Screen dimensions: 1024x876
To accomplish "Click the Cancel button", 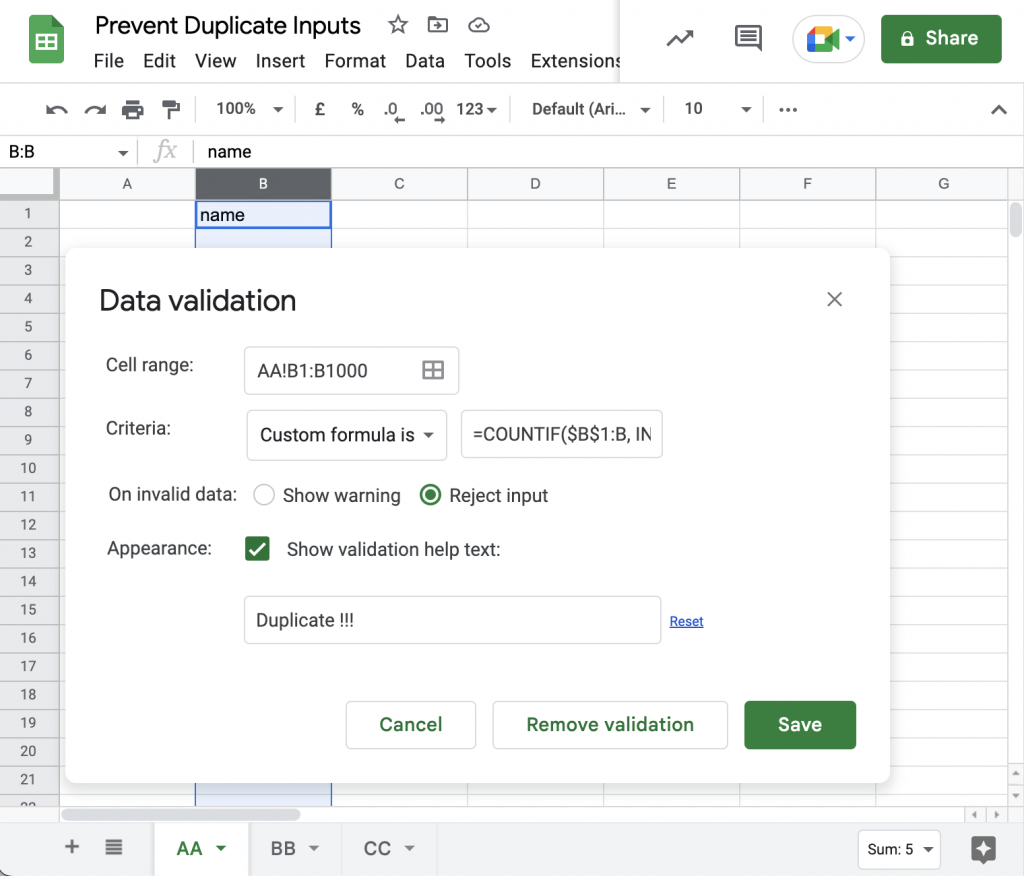I will pyautogui.click(x=411, y=724).
